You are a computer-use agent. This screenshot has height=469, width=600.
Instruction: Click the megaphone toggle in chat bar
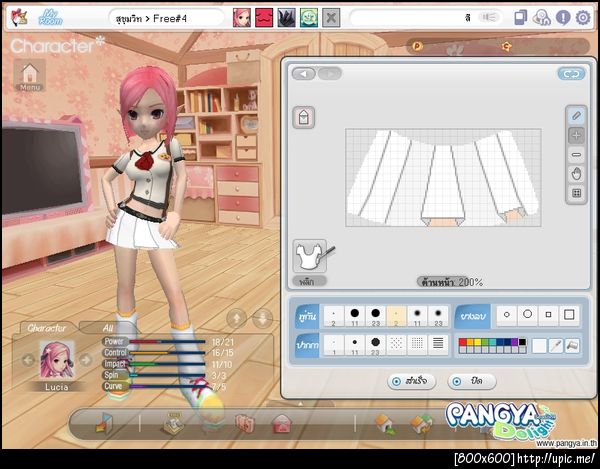pyautogui.click(x=489, y=18)
